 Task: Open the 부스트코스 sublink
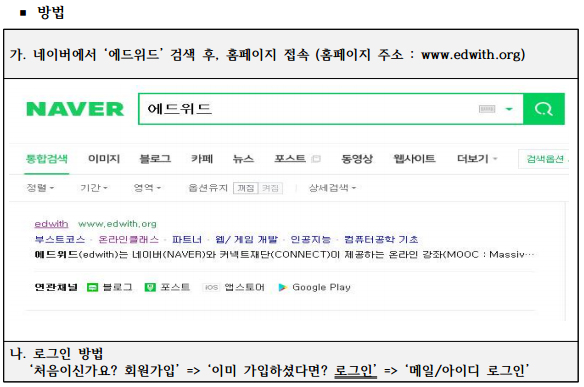click(60, 239)
